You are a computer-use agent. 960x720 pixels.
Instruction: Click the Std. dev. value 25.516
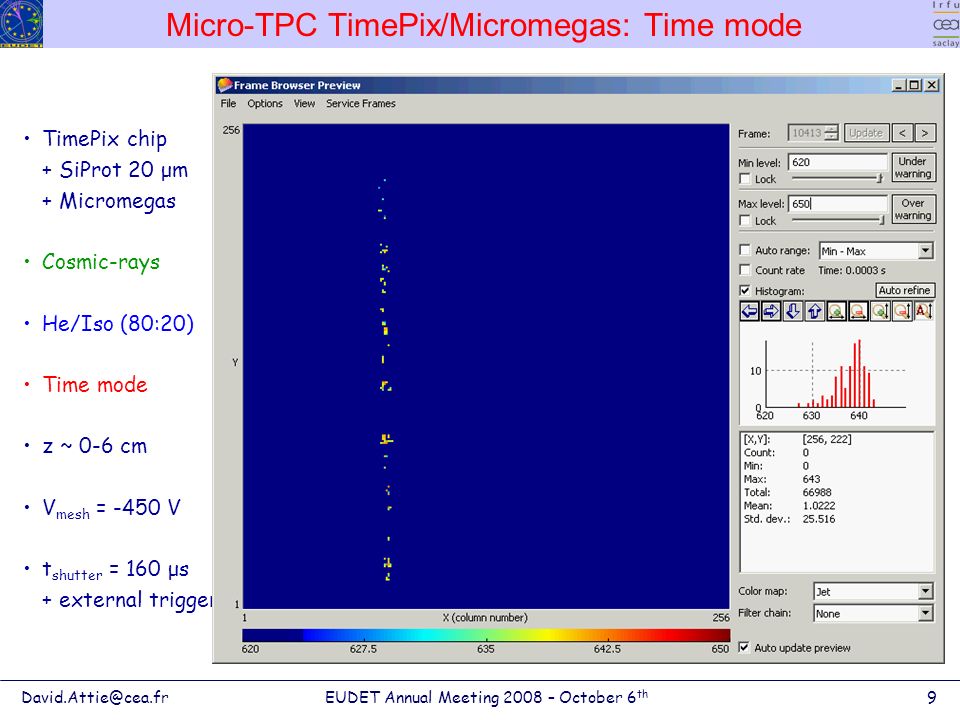pyautogui.click(x=819, y=519)
